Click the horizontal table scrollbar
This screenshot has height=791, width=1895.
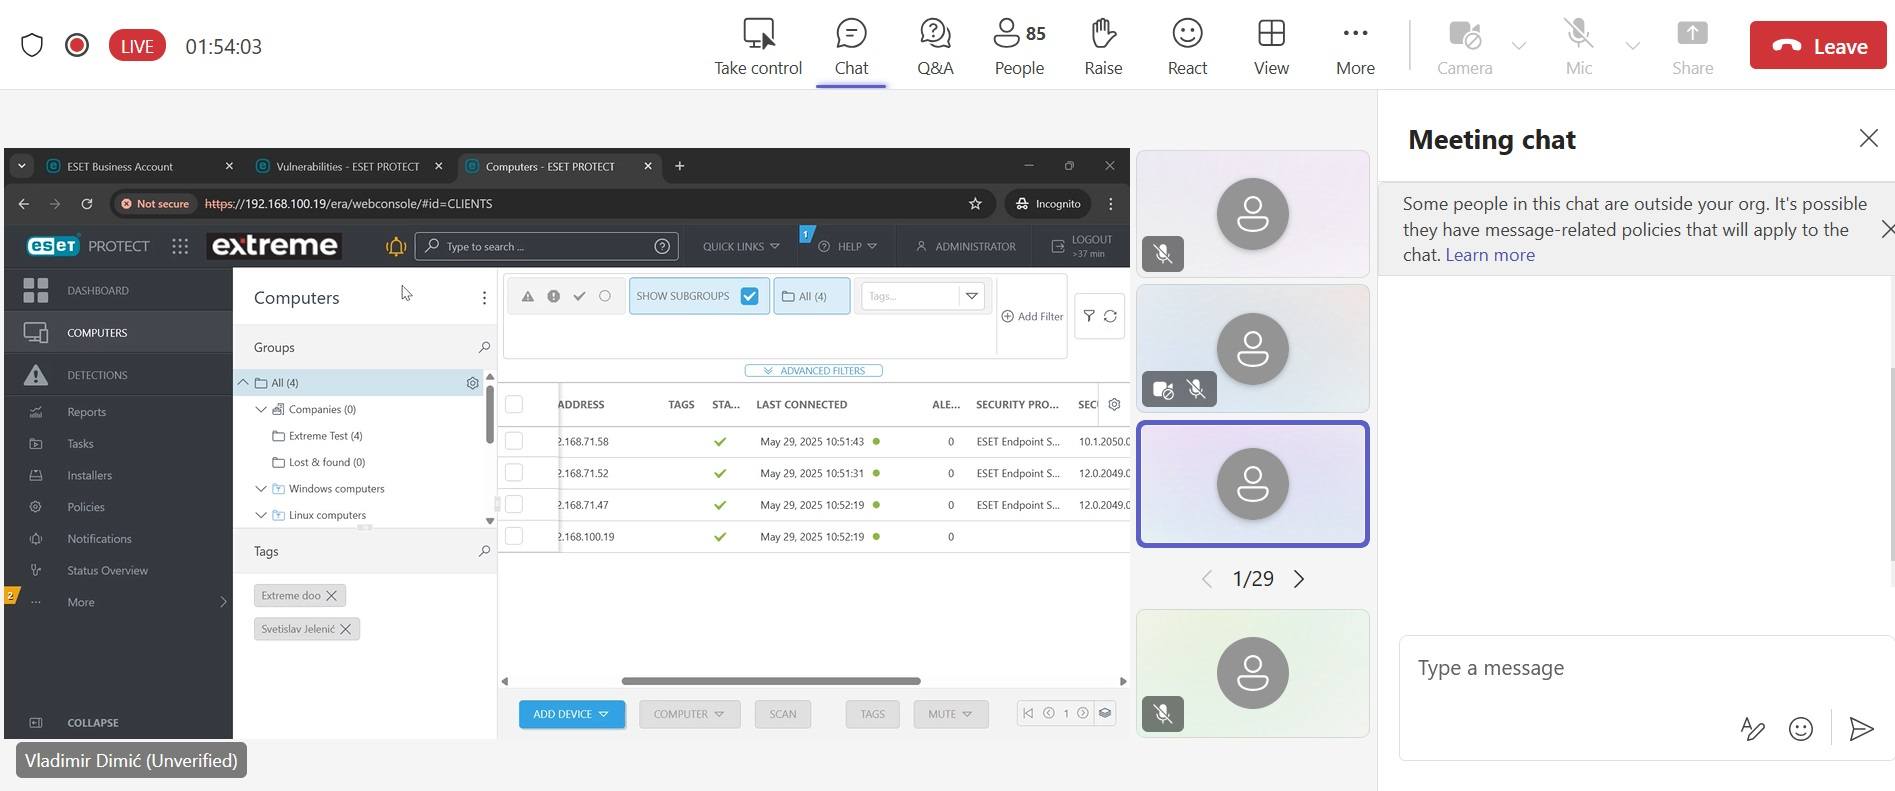[x=770, y=681]
